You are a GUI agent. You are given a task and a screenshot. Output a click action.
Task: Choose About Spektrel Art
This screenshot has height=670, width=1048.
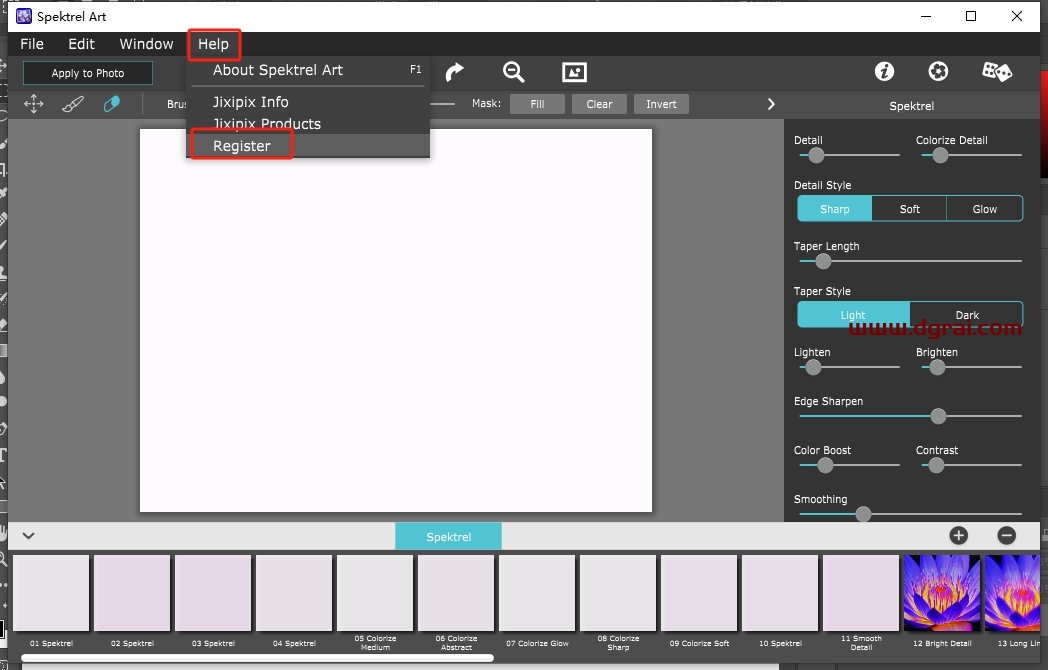point(307,70)
